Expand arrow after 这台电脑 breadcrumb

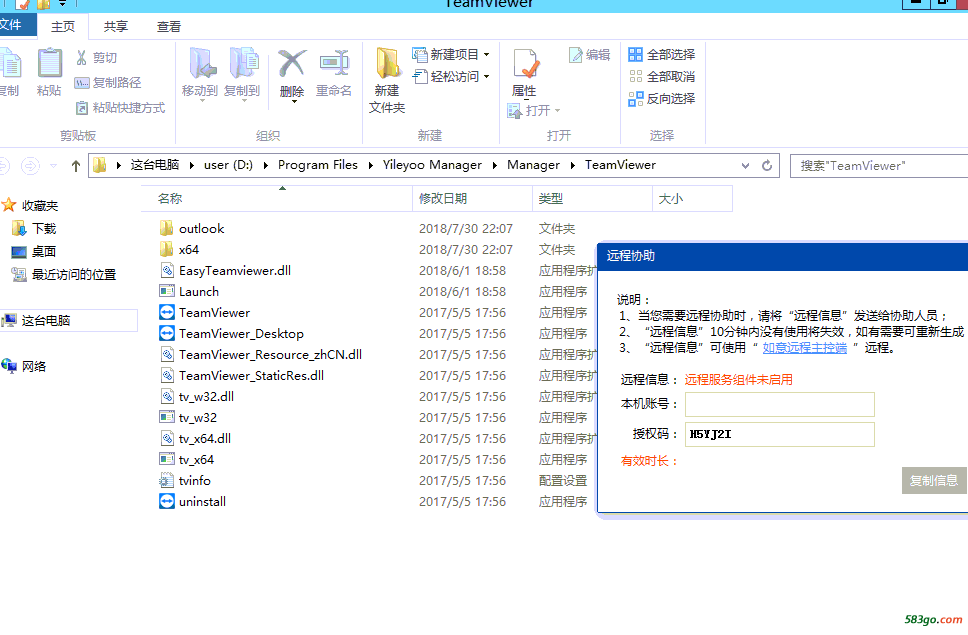191,165
